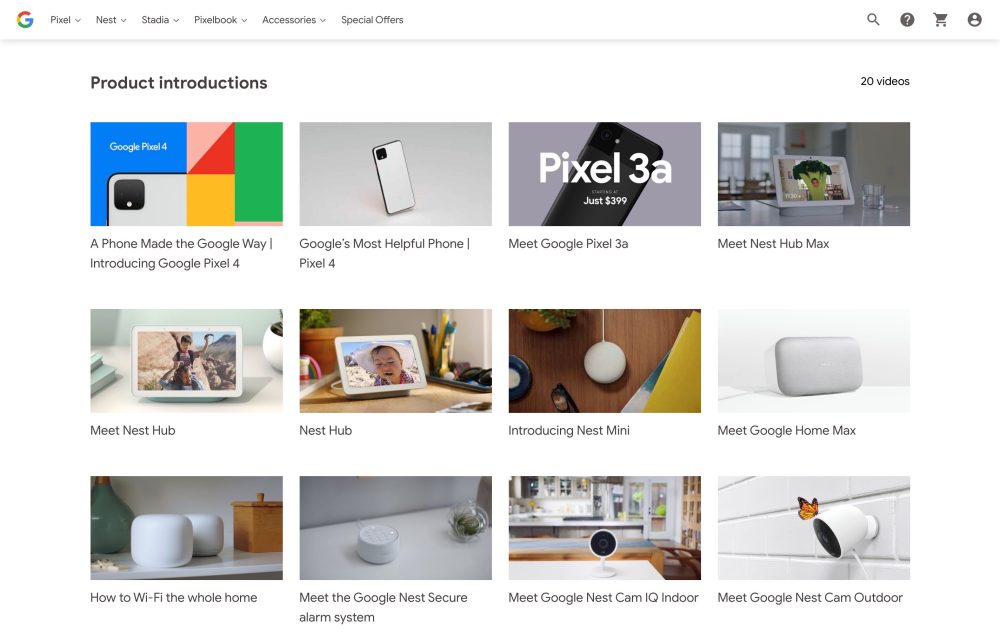Open the Pixelbook navigation menu

221,20
